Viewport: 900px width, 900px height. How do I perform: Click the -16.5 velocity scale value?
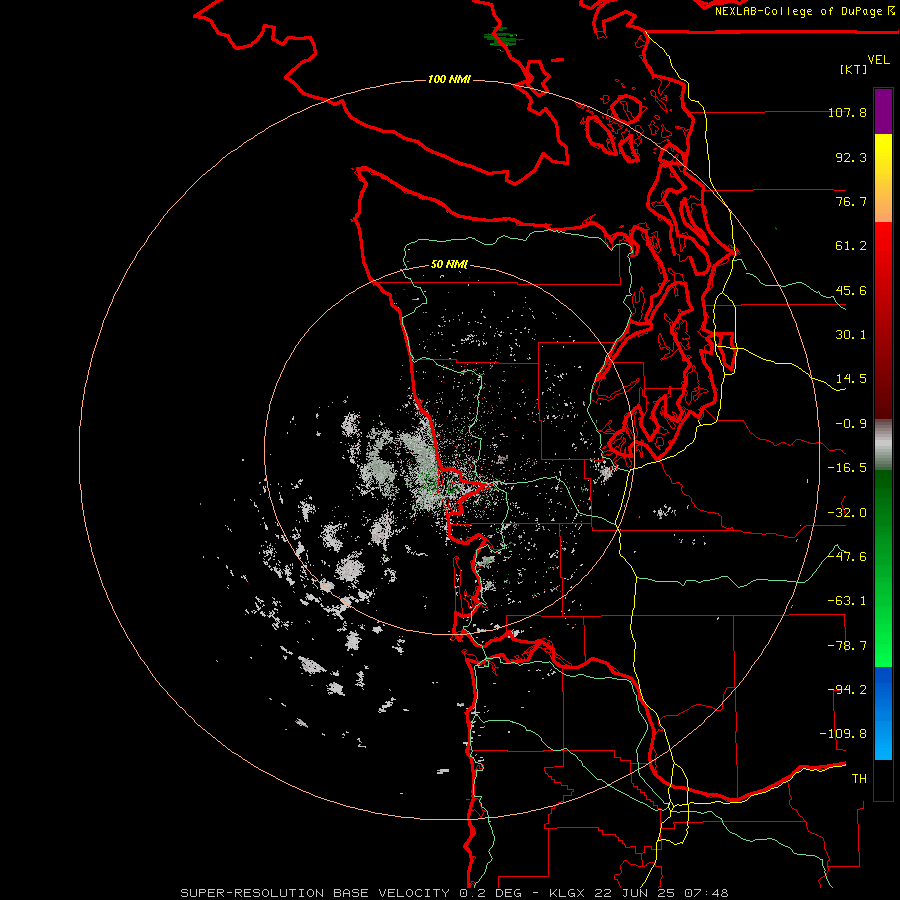(847, 468)
